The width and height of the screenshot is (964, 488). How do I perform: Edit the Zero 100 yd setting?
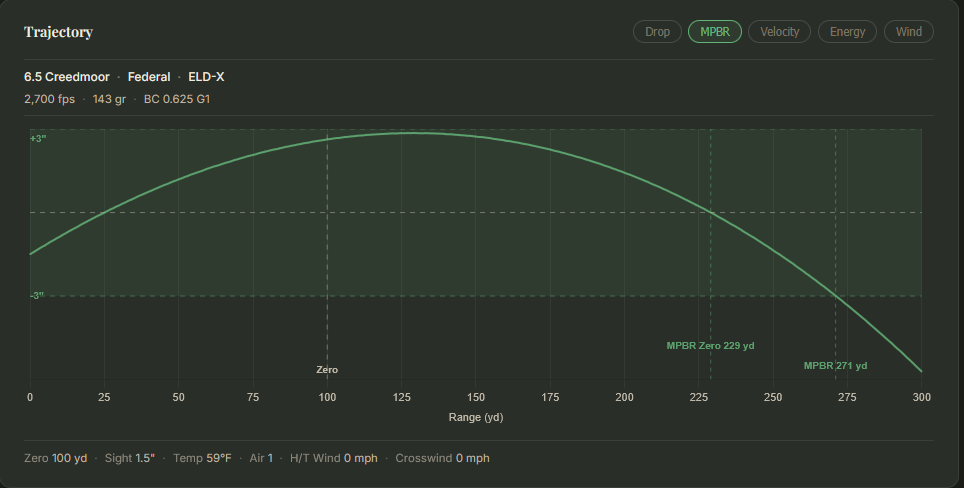click(55, 458)
